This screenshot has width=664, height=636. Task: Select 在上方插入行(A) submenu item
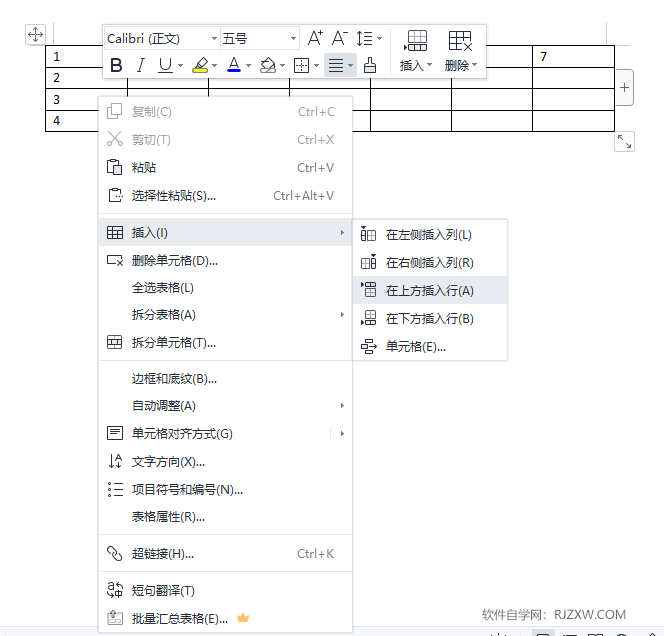coord(430,290)
